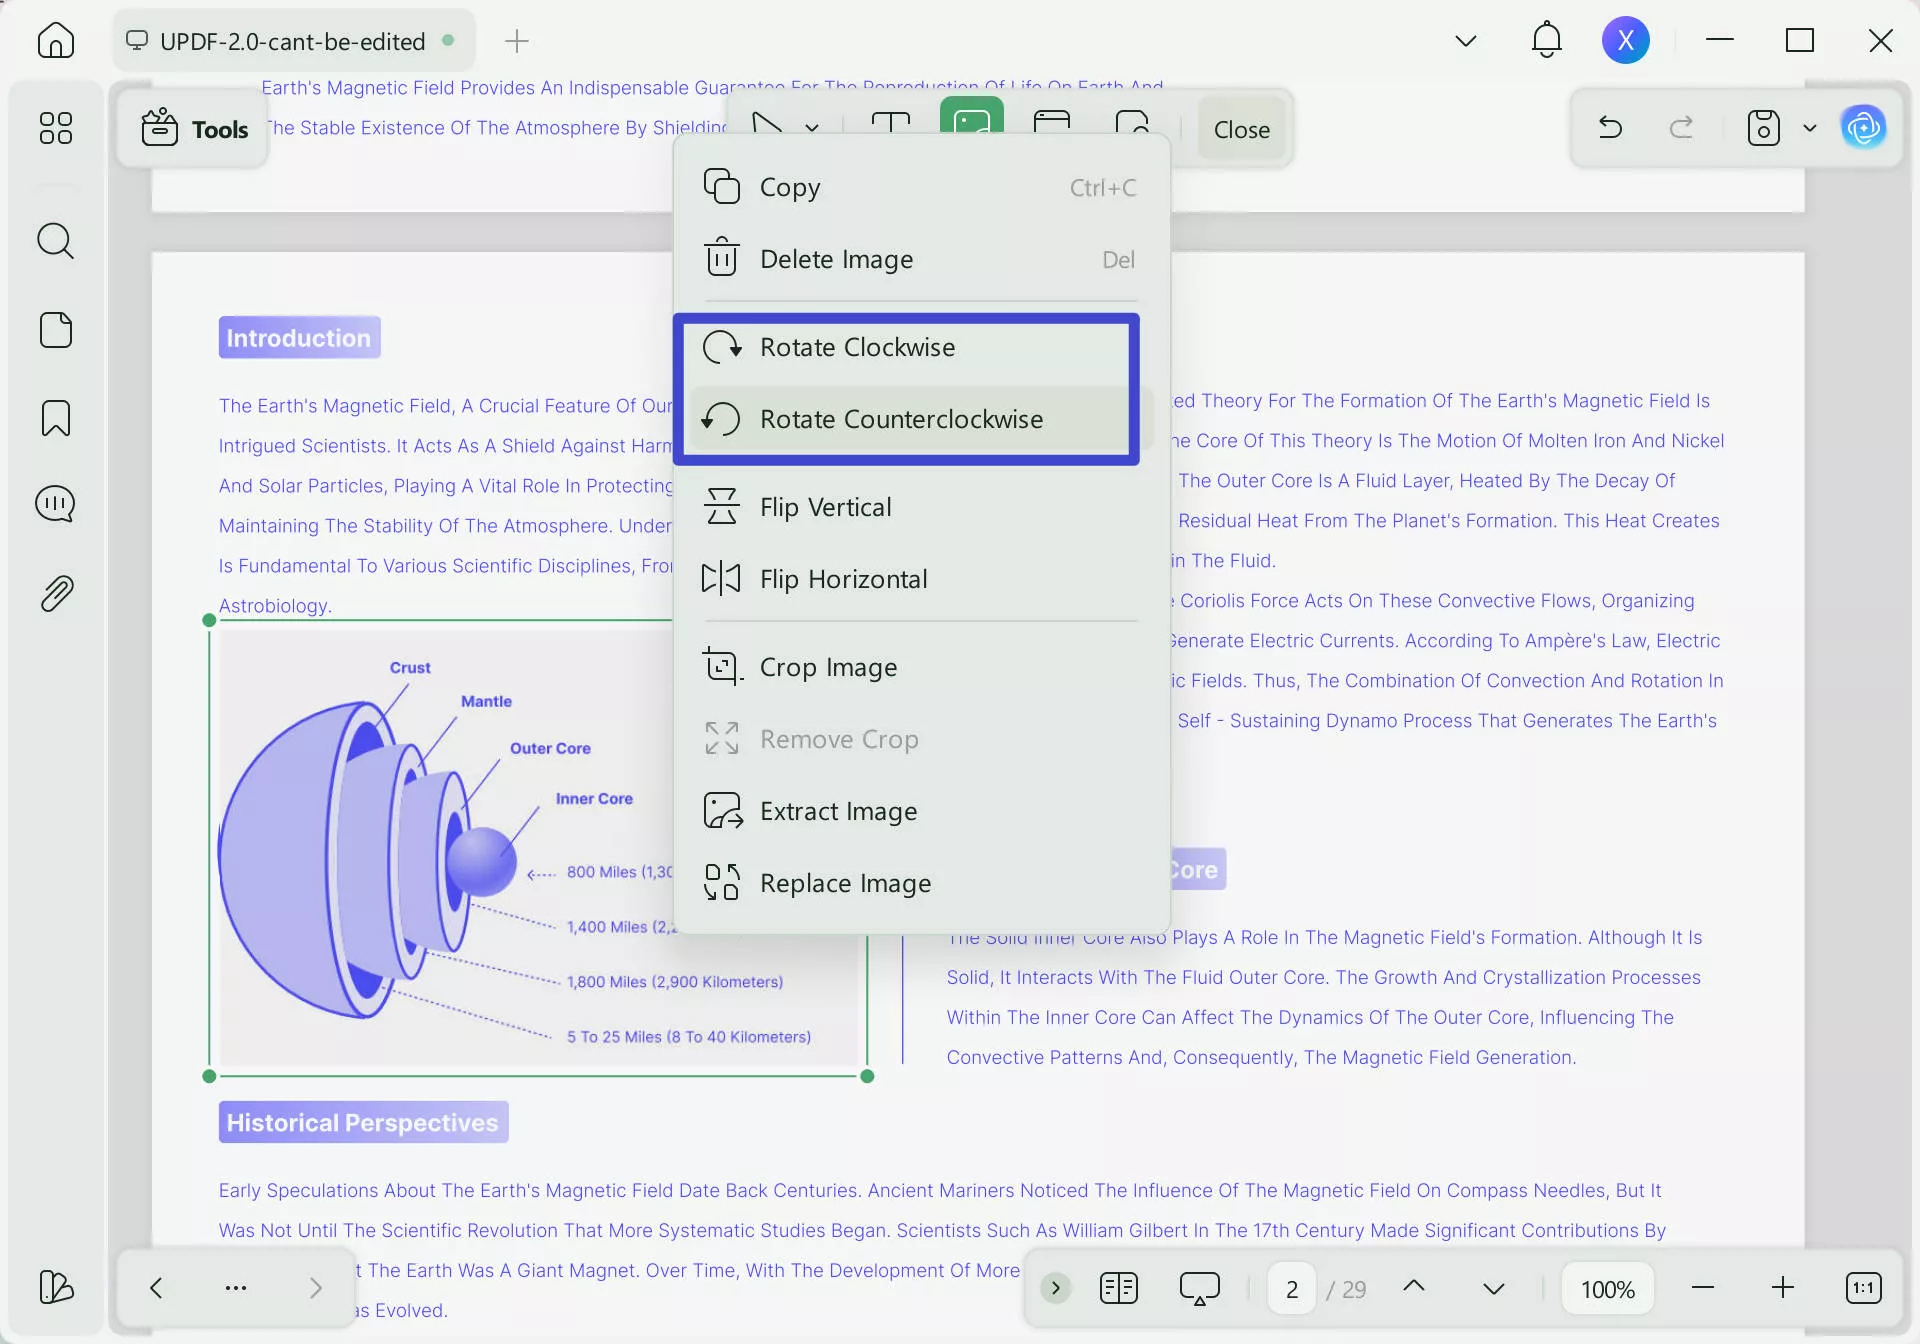This screenshot has width=1920, height=1344.
Task: Select Extract Image menu entry
Action: 837,811
